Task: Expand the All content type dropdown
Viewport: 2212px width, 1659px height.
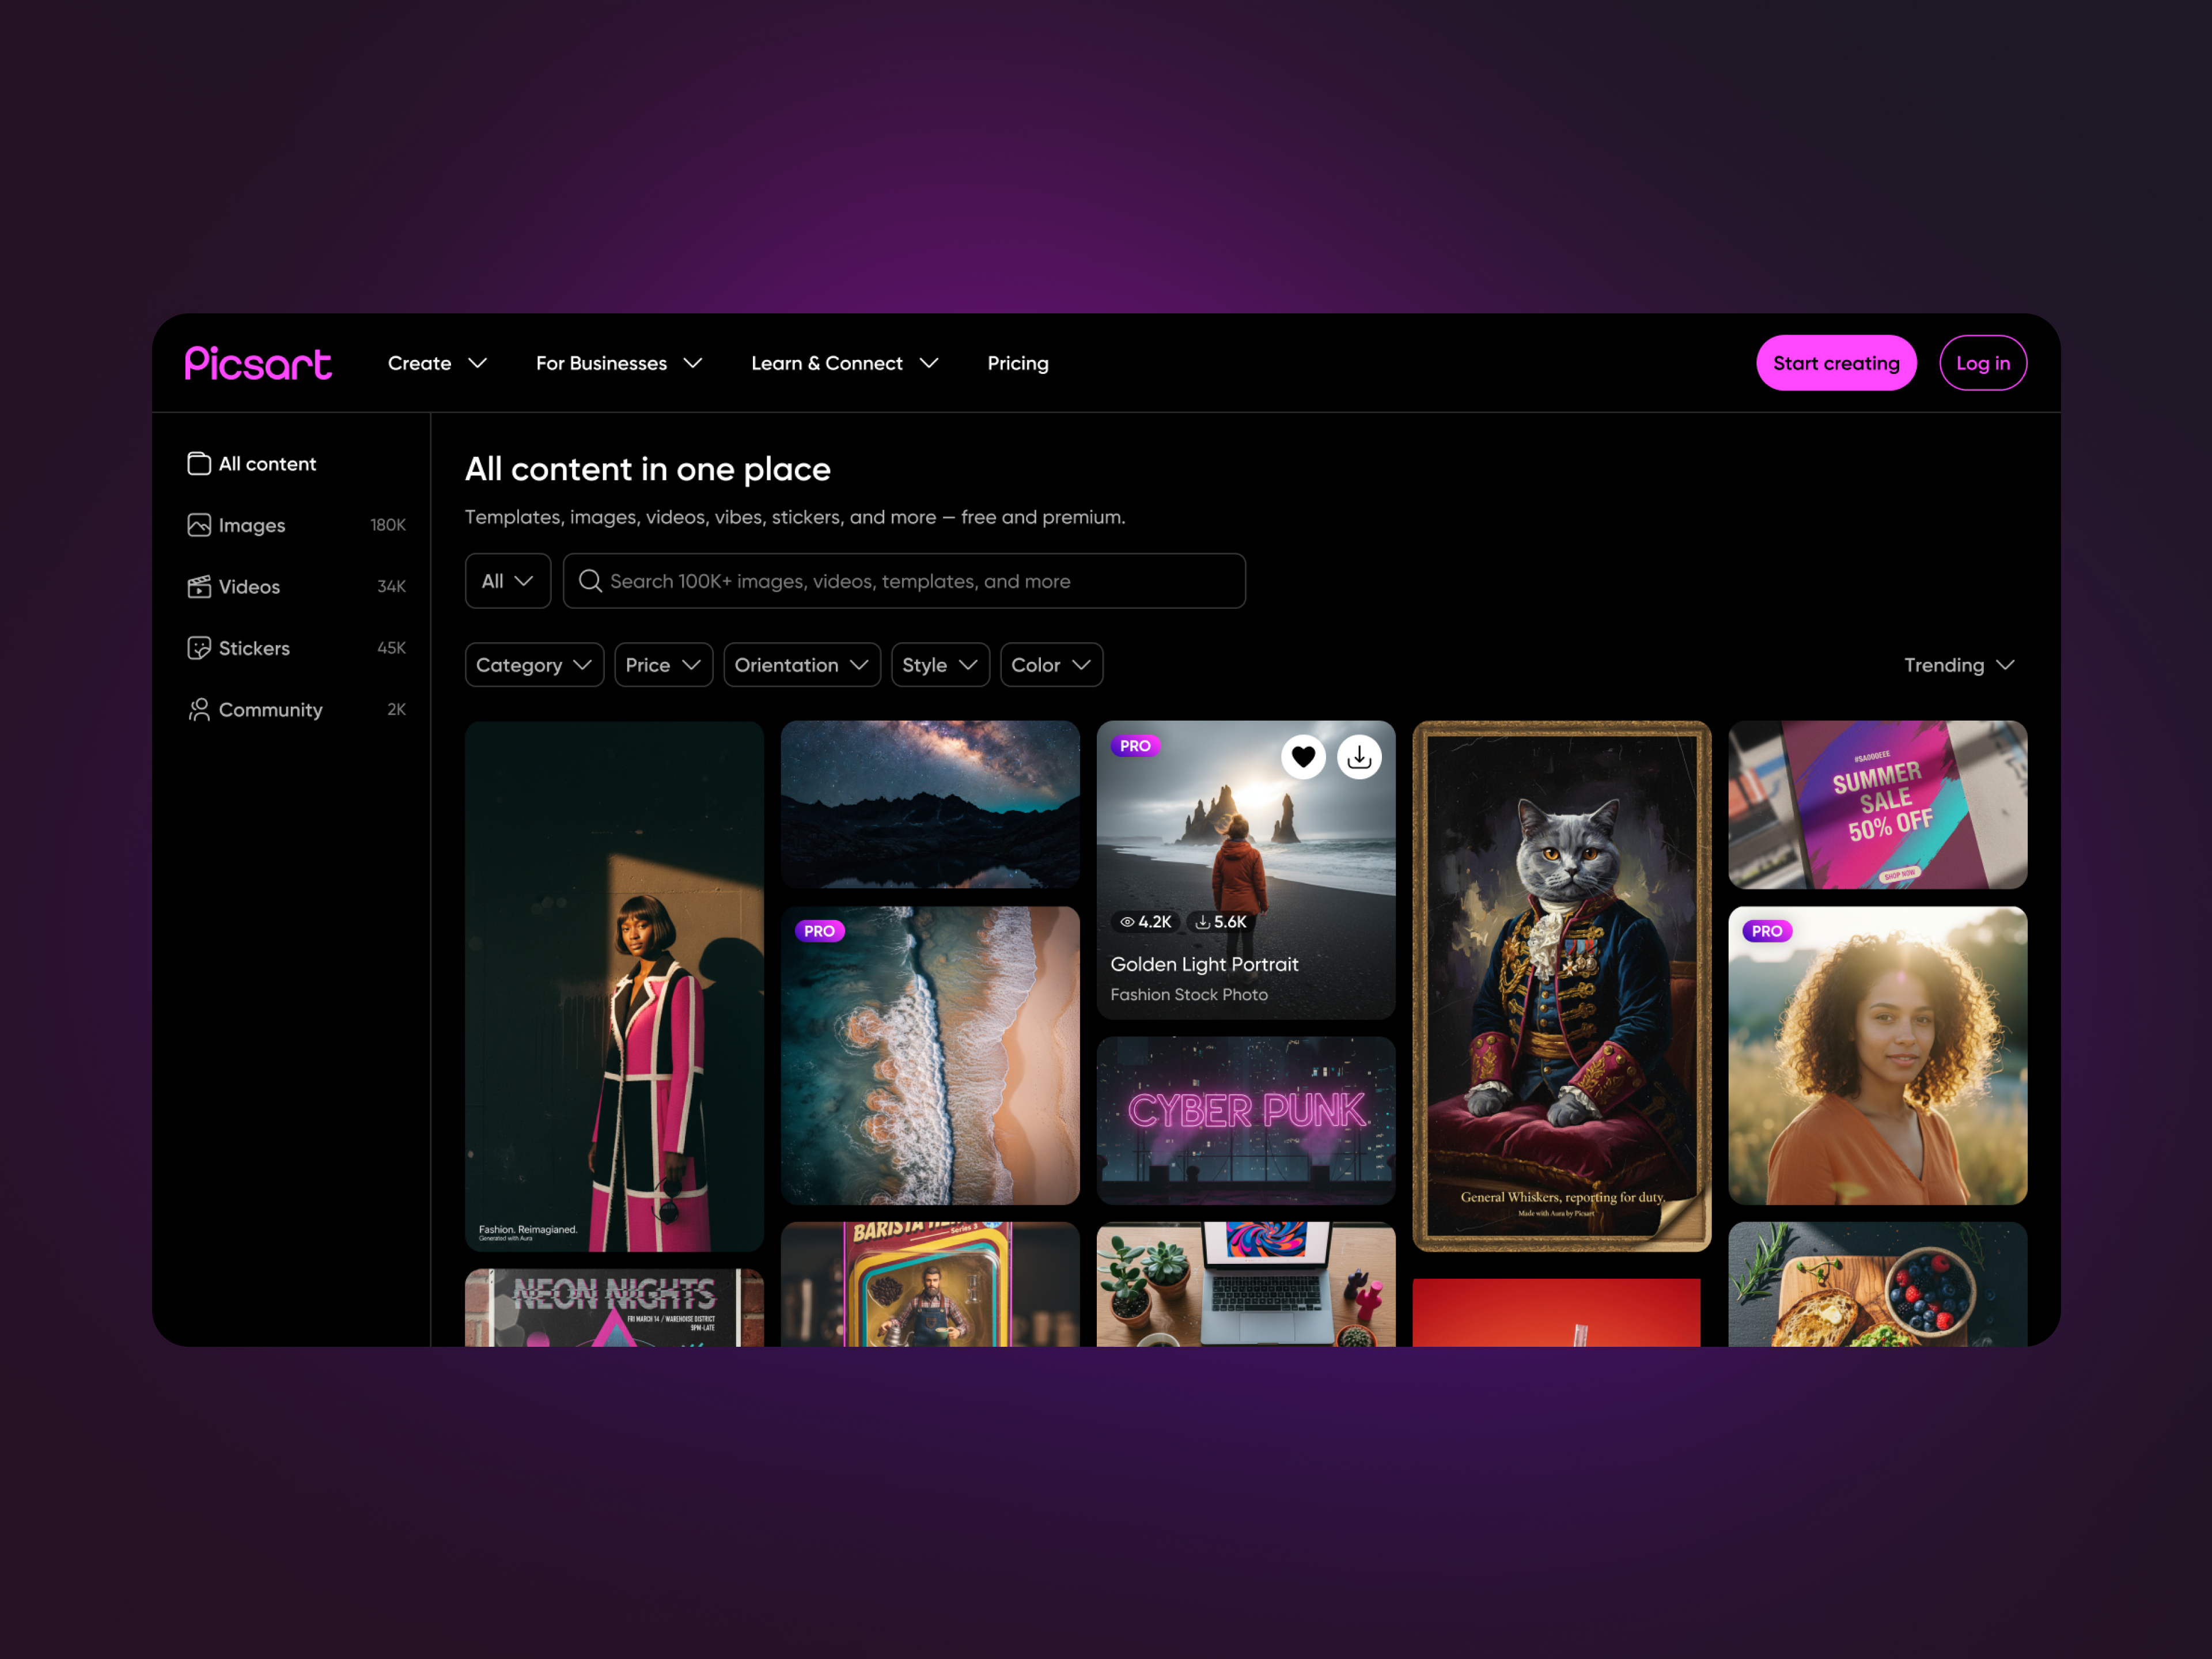Action: [508, 581]
